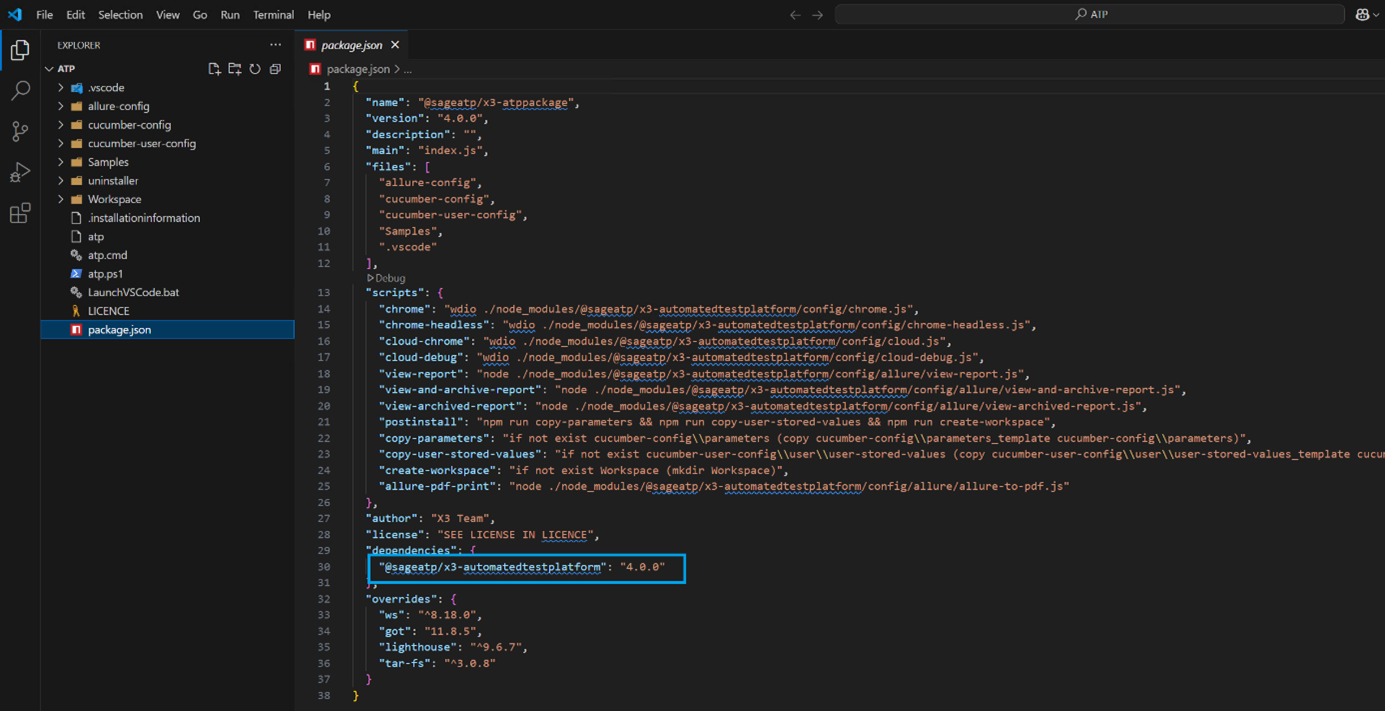The height and width of the screenshot is (711, 1385).
Task: Open the Selection menu
Action: [x=120, y=15]
